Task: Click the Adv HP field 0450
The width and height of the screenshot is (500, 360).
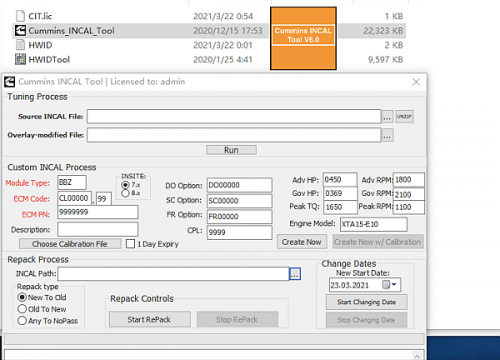Action: pos(340,179)
